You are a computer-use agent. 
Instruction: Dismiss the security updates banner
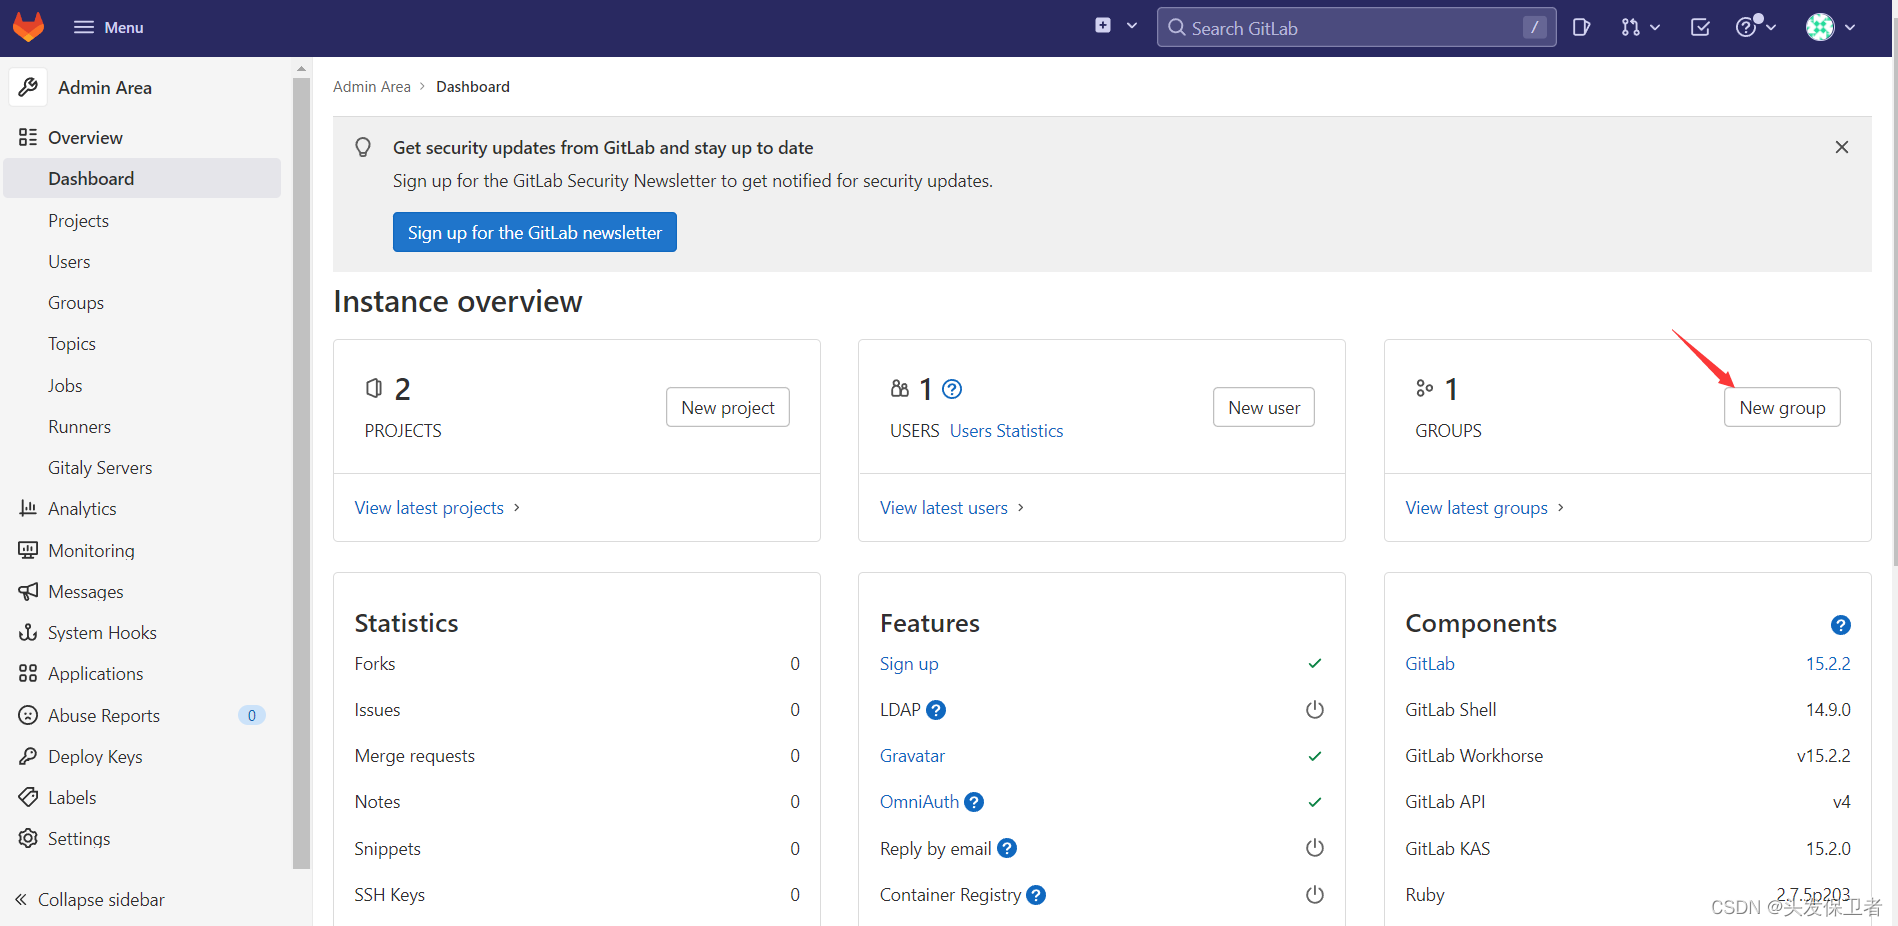coord(1842,147)
